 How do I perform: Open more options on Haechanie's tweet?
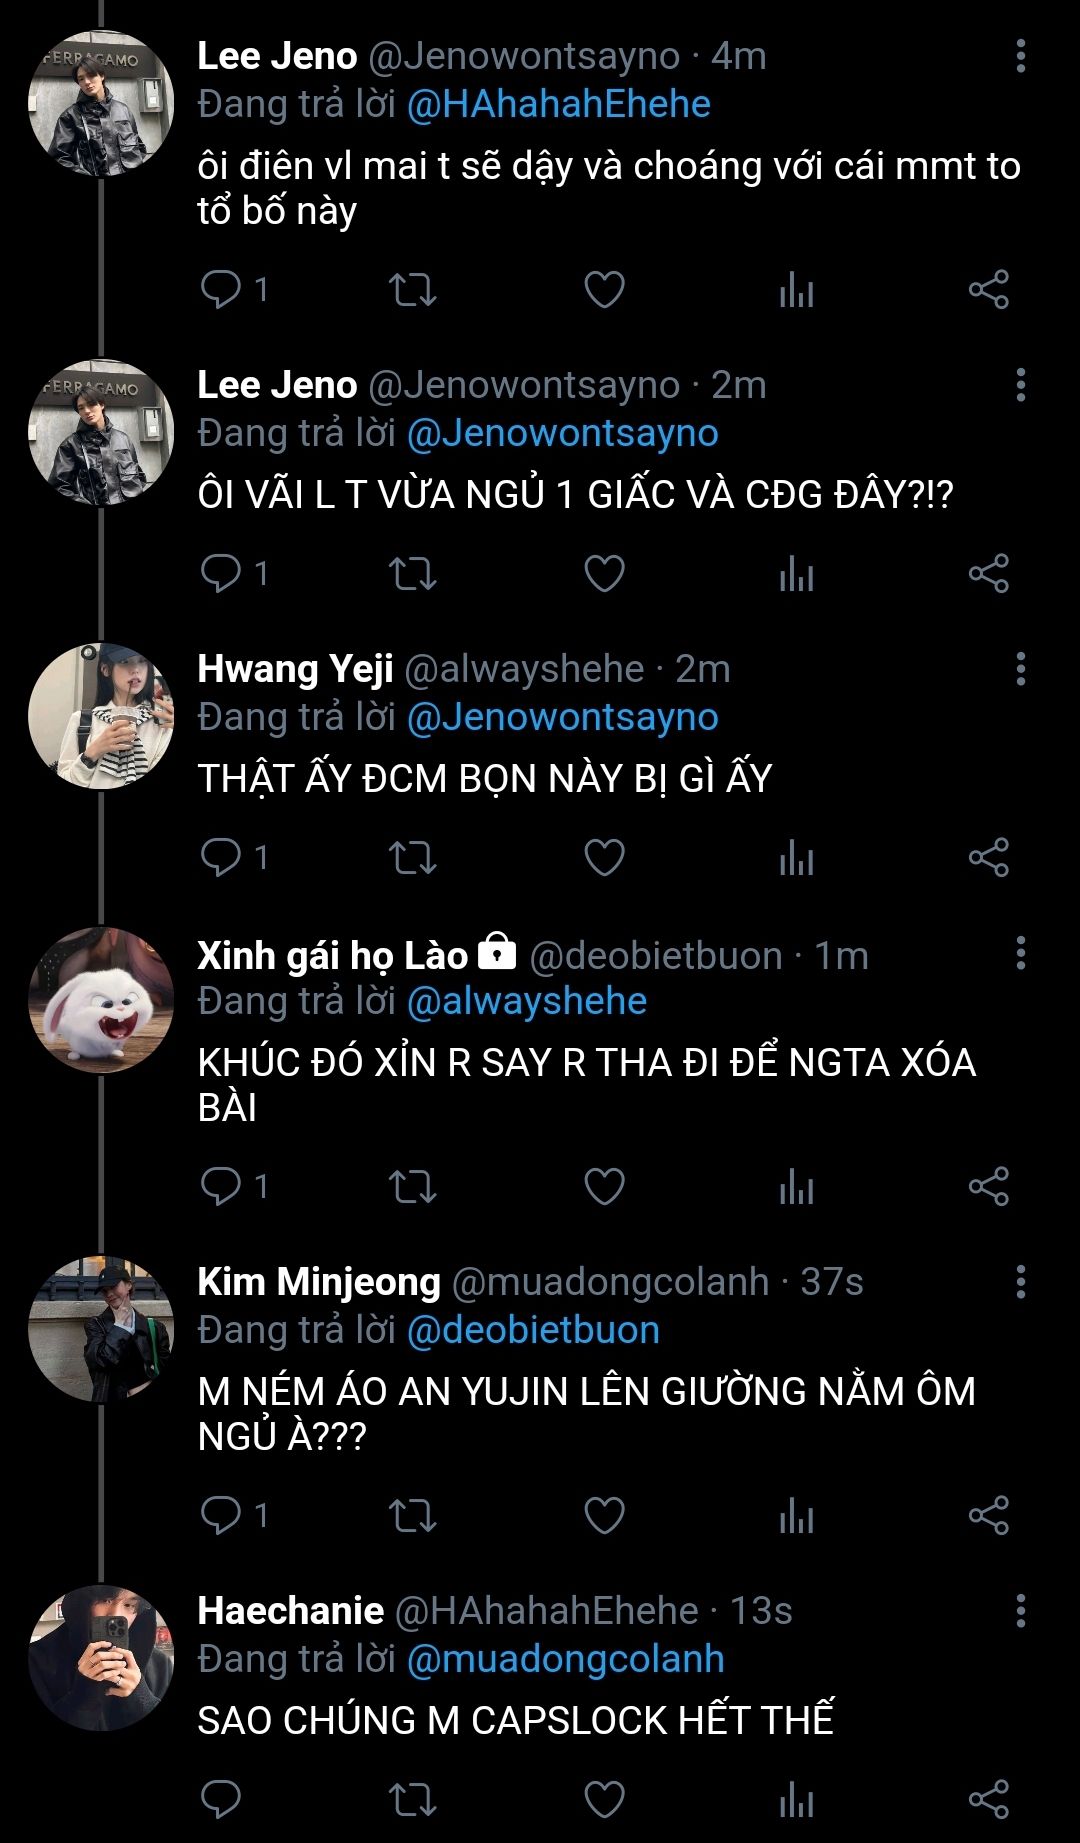[1020, 1611]
